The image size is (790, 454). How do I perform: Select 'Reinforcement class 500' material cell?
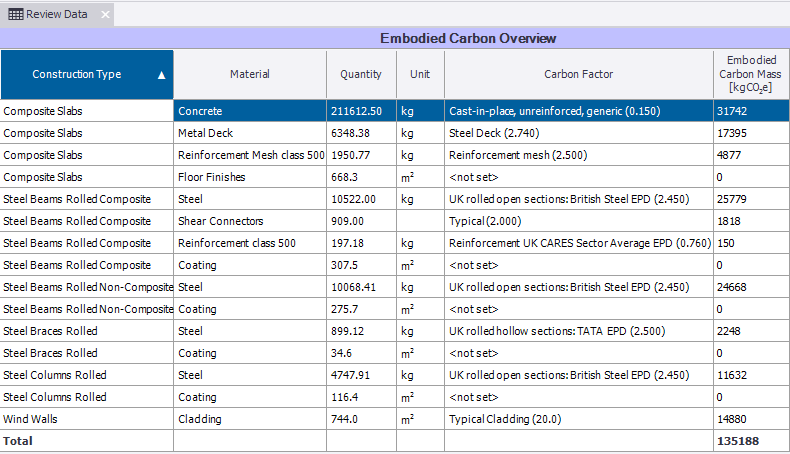coord(250,243)
